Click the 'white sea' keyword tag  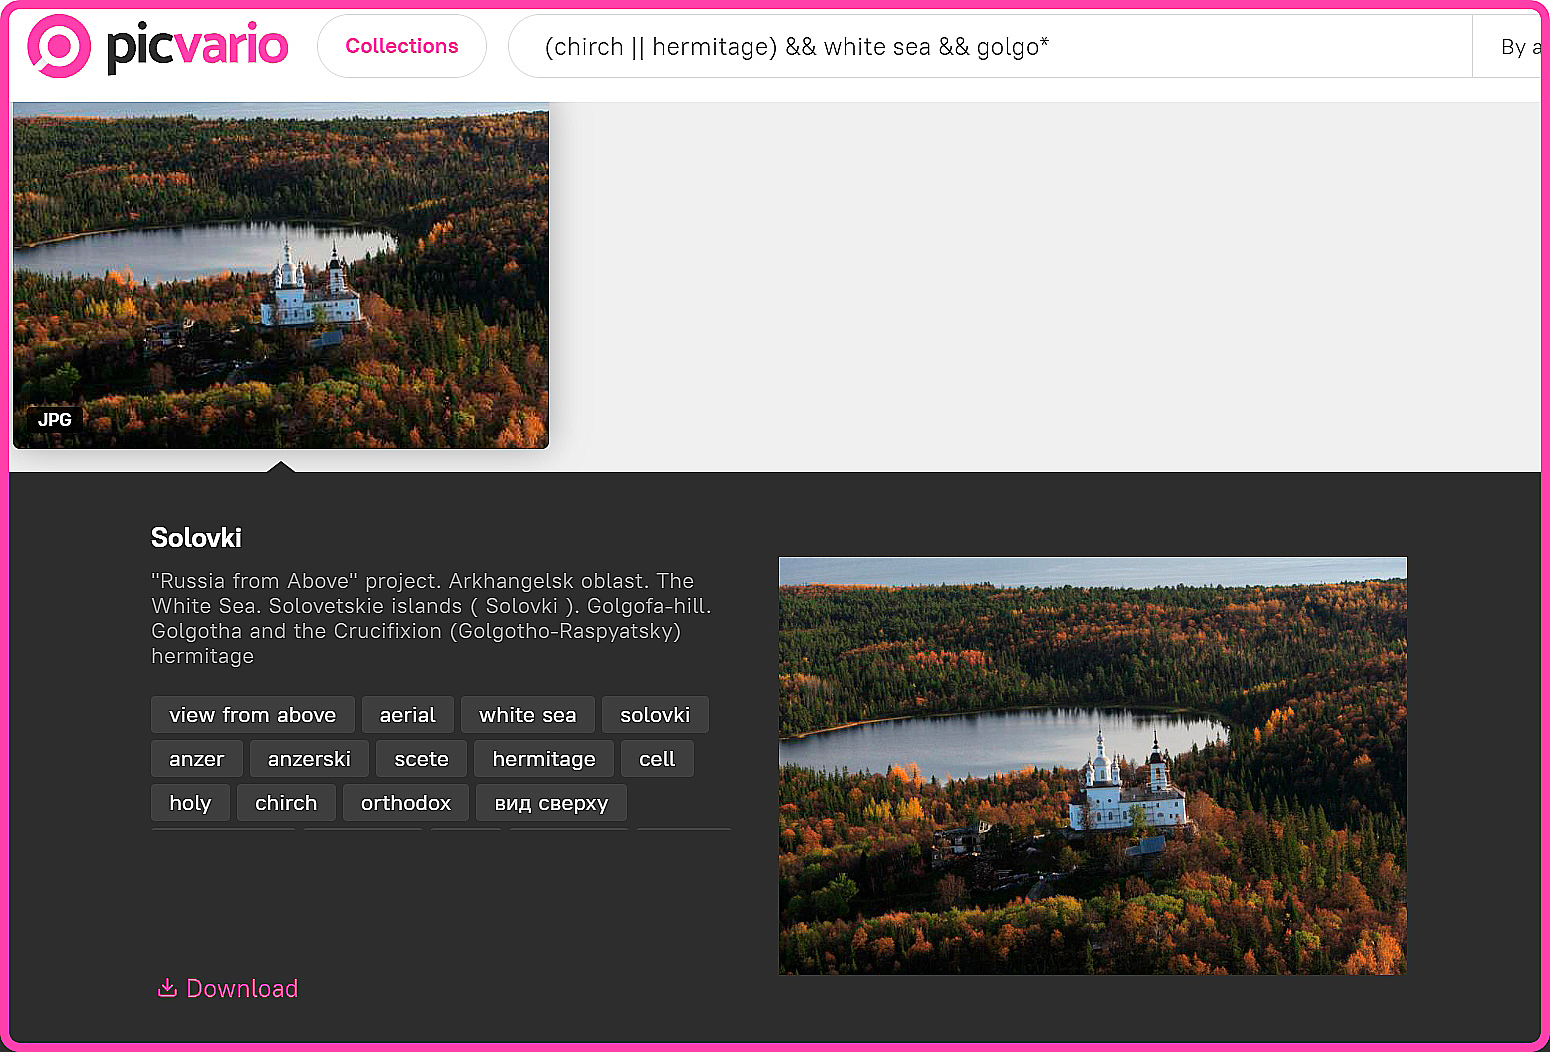pyautogui.click(x=527, y=715)
